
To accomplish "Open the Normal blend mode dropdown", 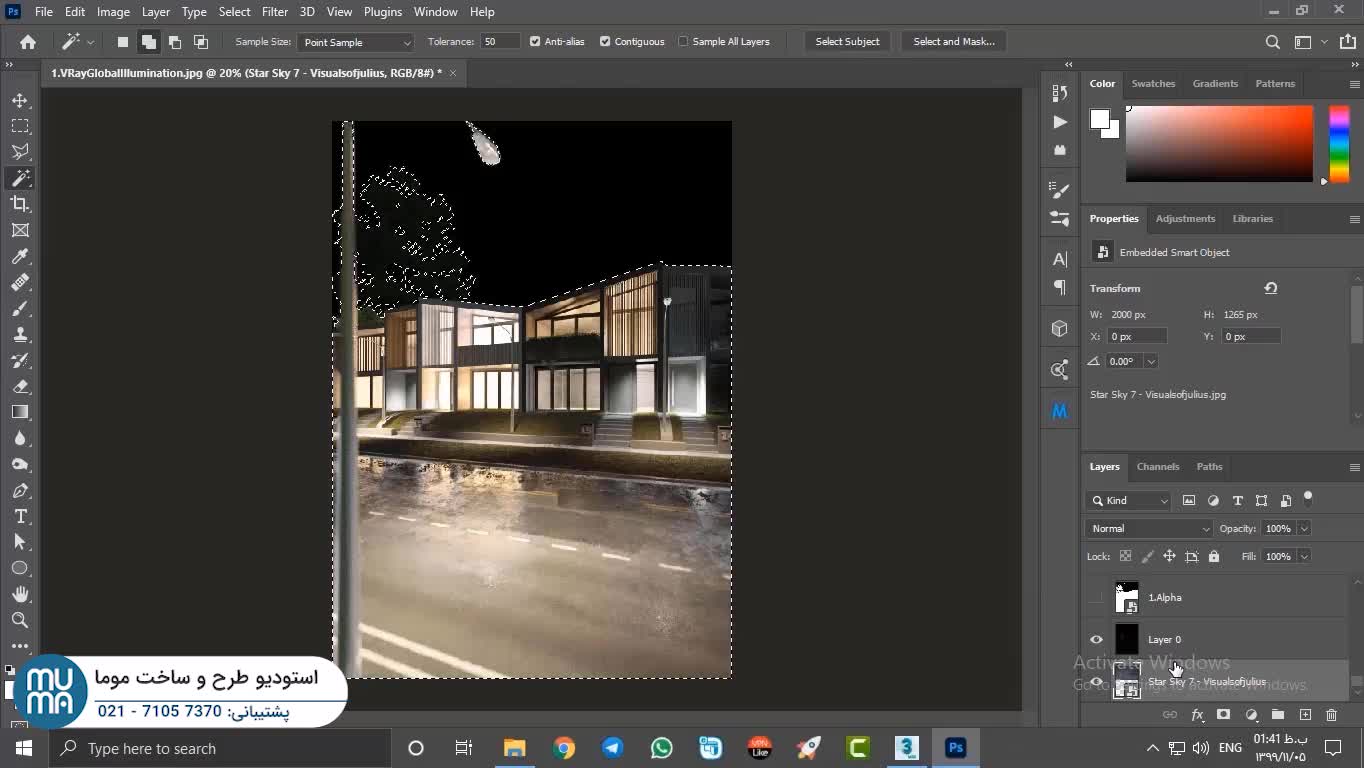I will (1148, 528).
